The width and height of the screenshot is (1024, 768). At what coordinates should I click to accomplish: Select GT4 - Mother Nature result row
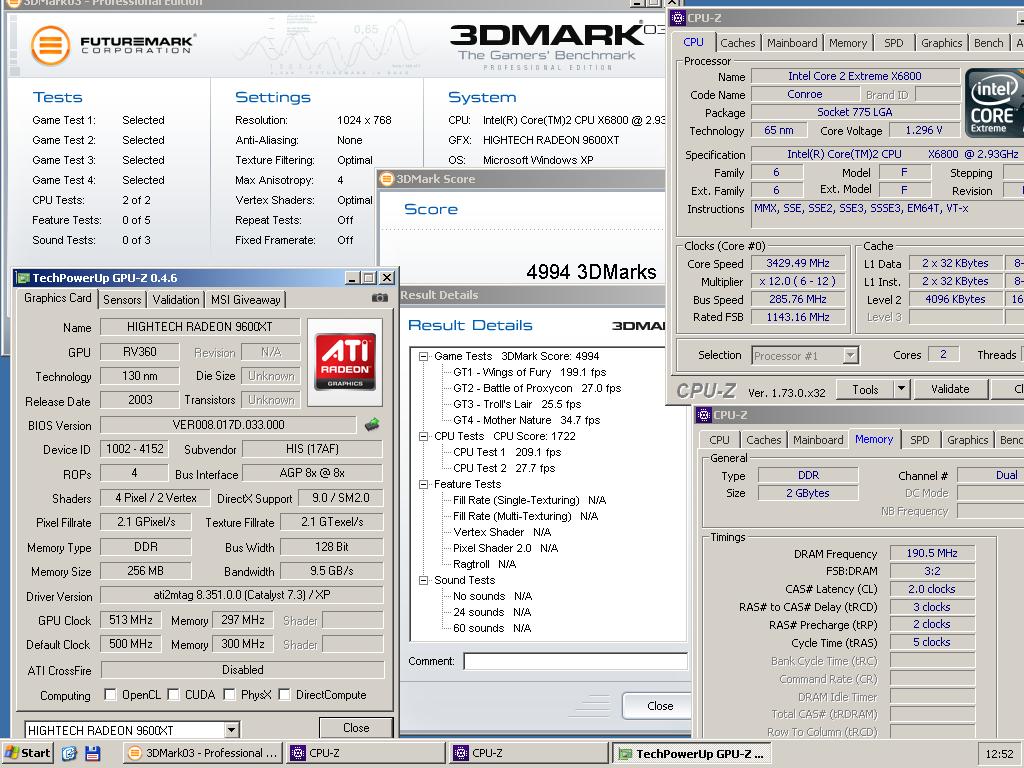(x=526, y=420)
